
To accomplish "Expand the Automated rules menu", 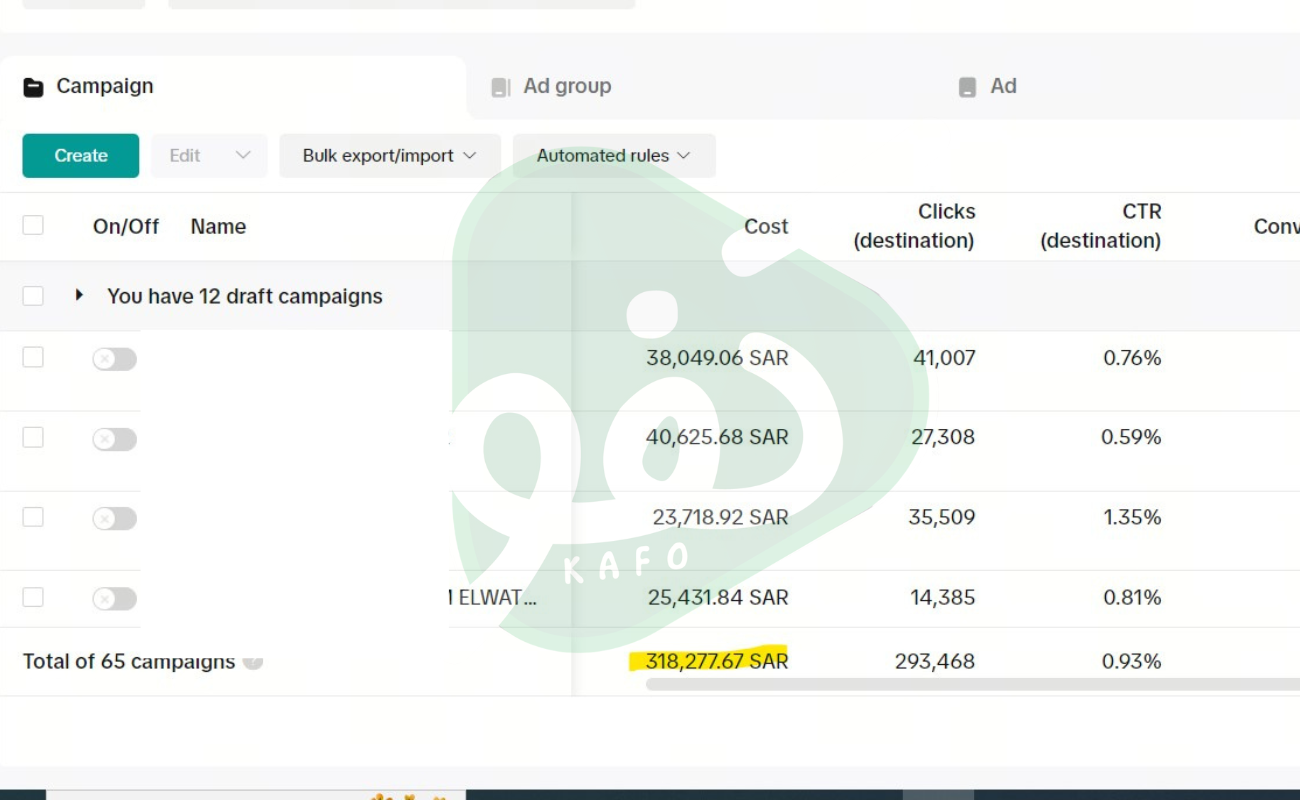I will tap(613, 156).
